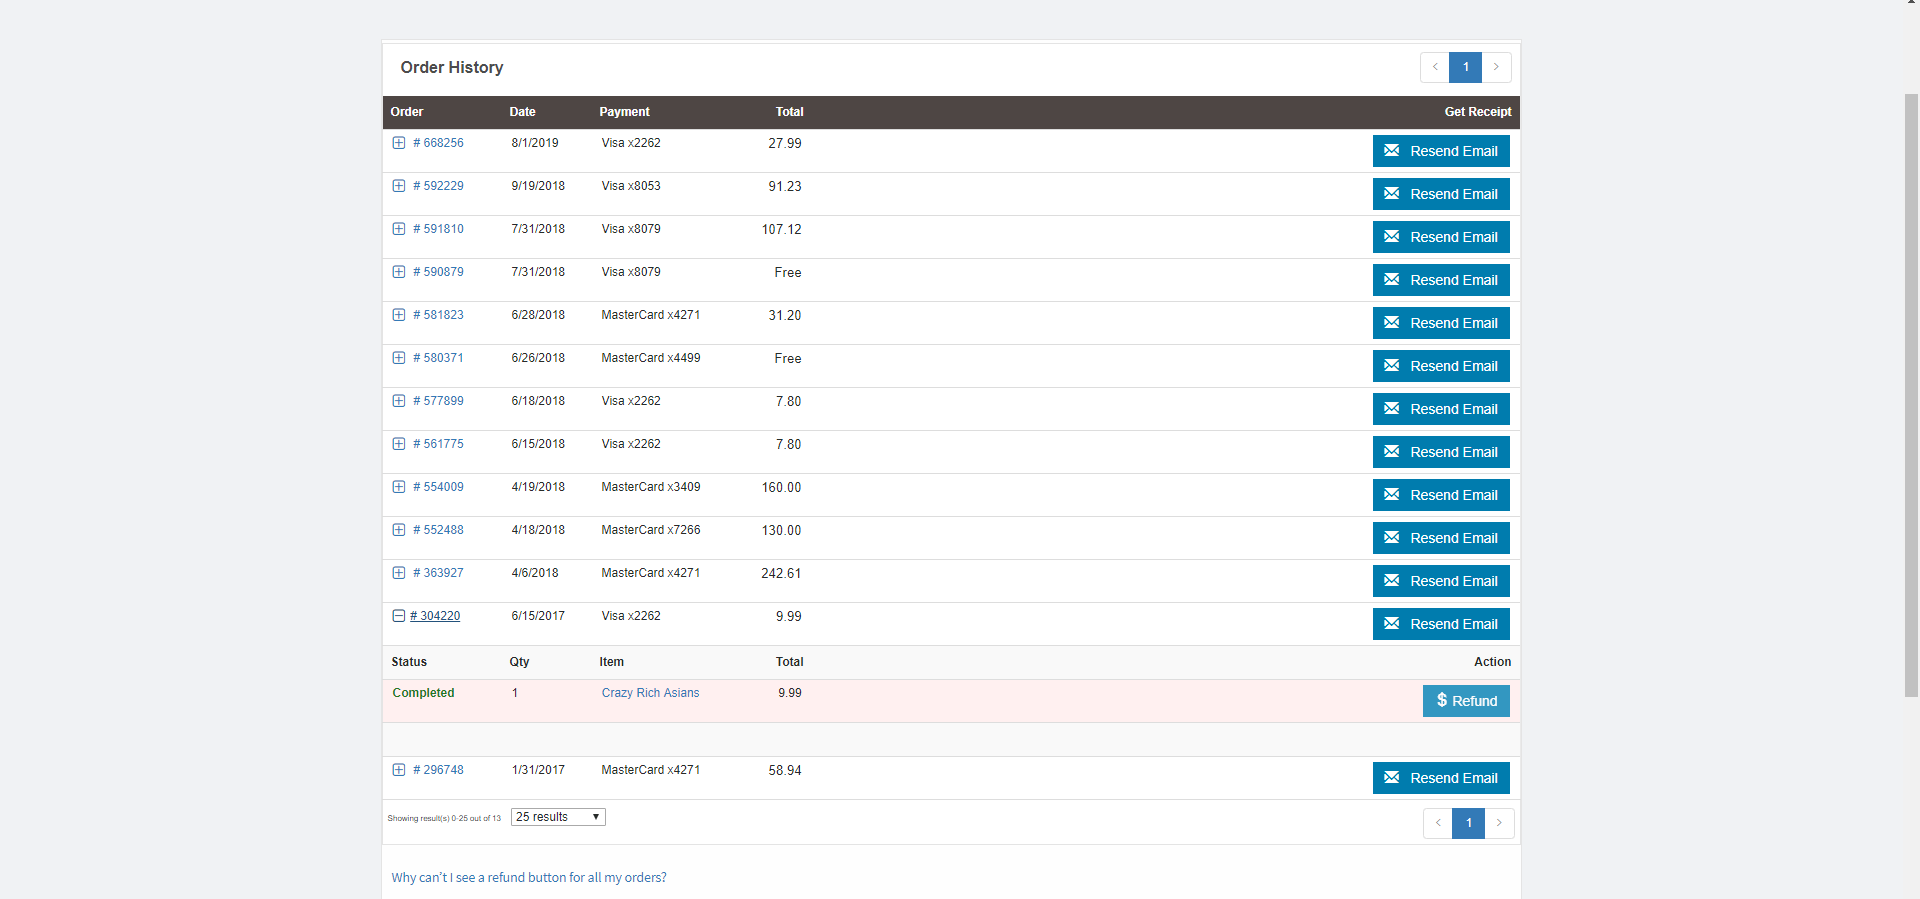Select page 1 in bottom pagination

click(x=1469, y=823)
